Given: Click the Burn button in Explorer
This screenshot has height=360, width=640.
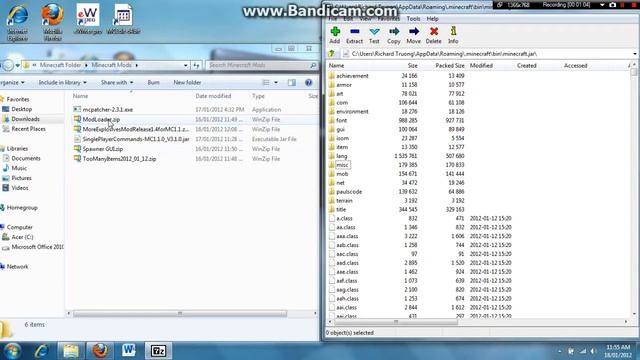Looking at the screenshot, I should pos(153,82).
